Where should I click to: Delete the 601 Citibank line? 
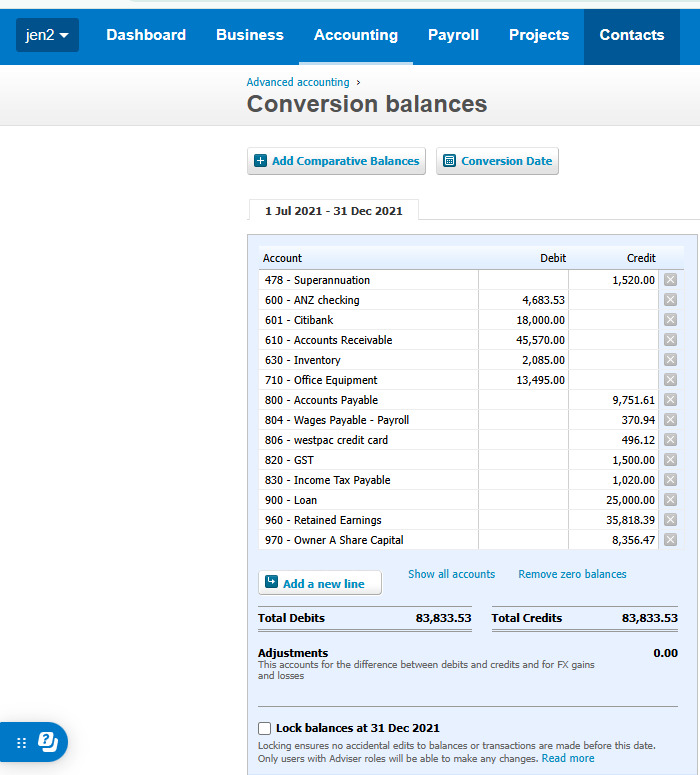pyautogui.click(x=670, y=320)
